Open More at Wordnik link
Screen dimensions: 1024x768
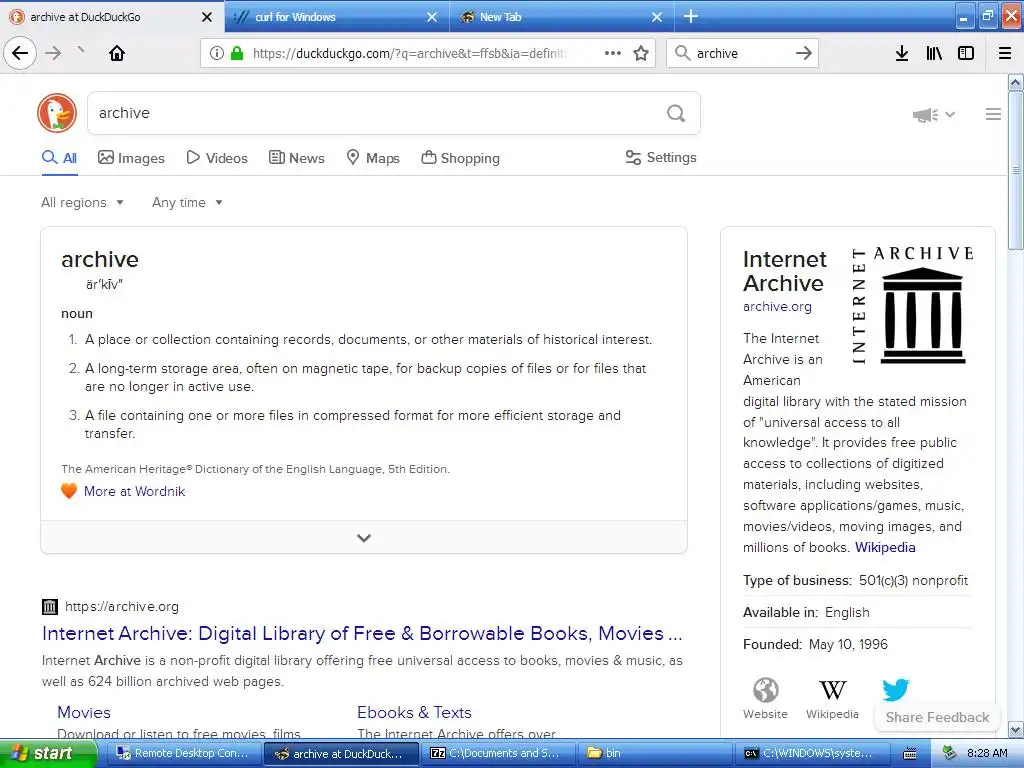(x=135, y=491)
